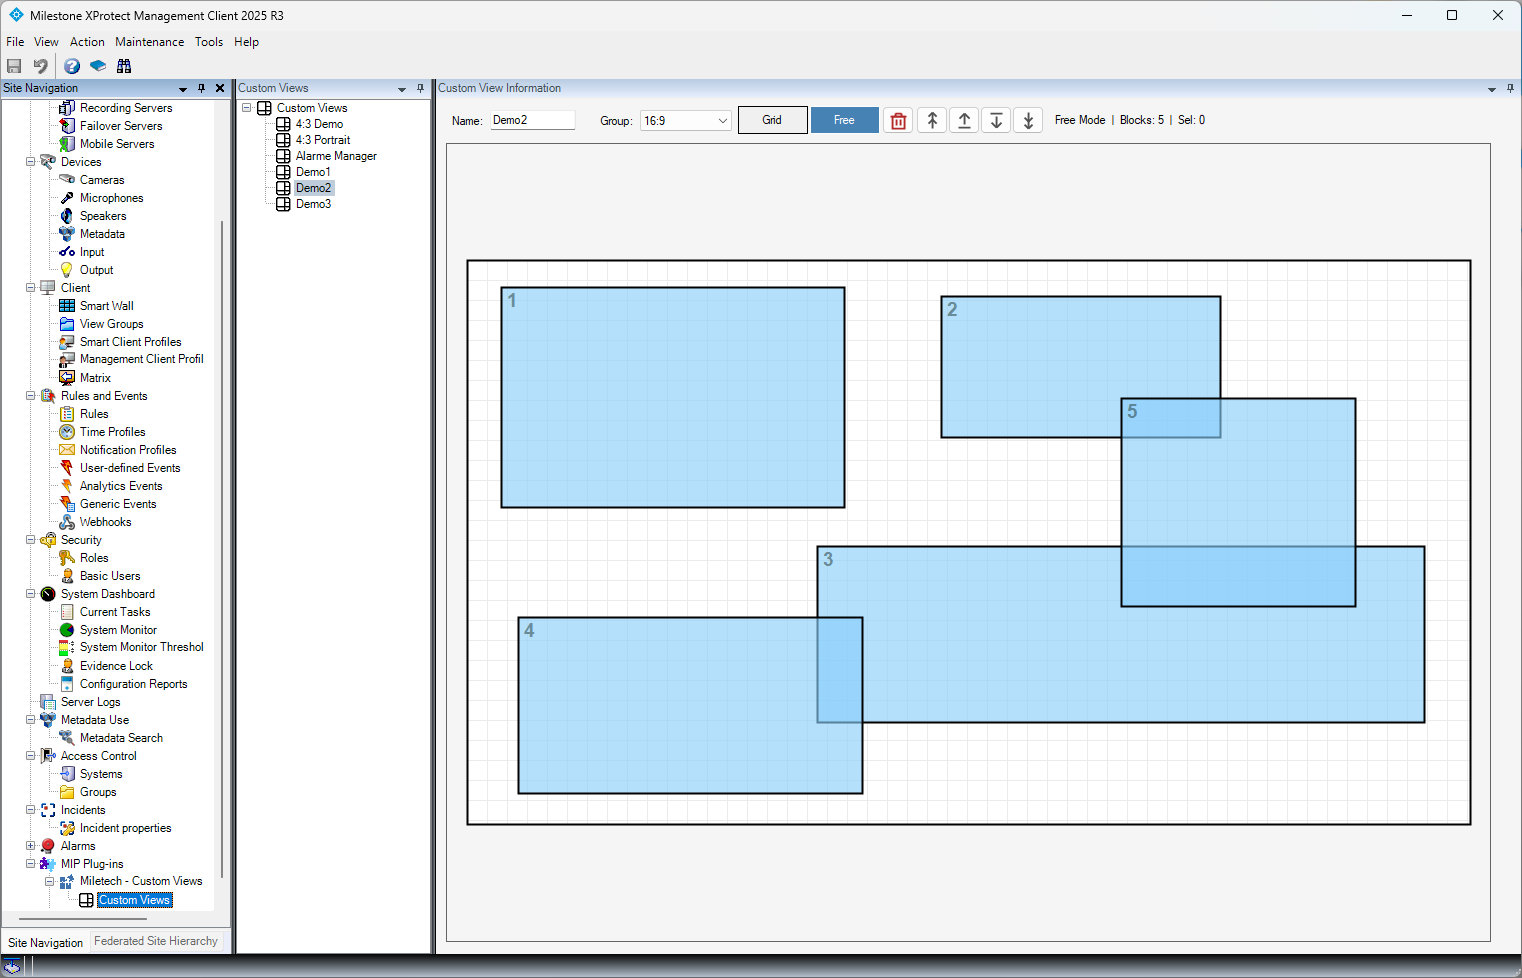Screen dimensions: 1522x978
Task: Select the Site Navigation bottom tab
Action: [45, 943]
